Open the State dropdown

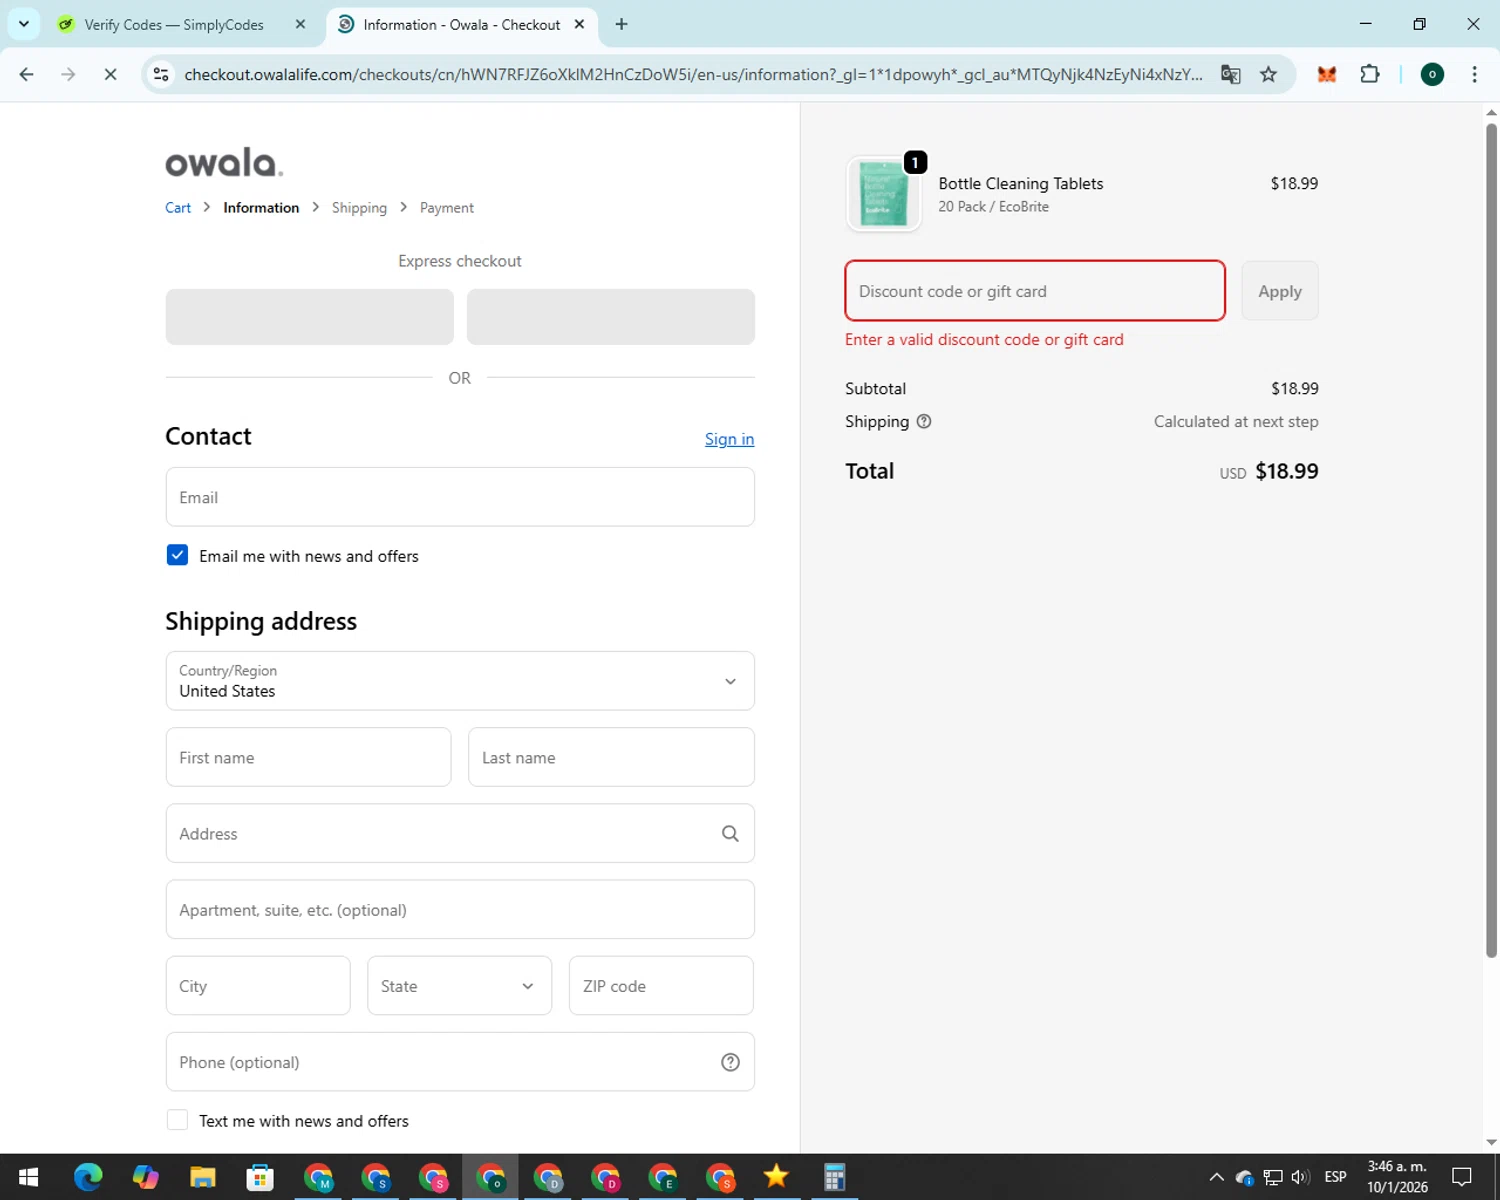click(x=459, y=986)
